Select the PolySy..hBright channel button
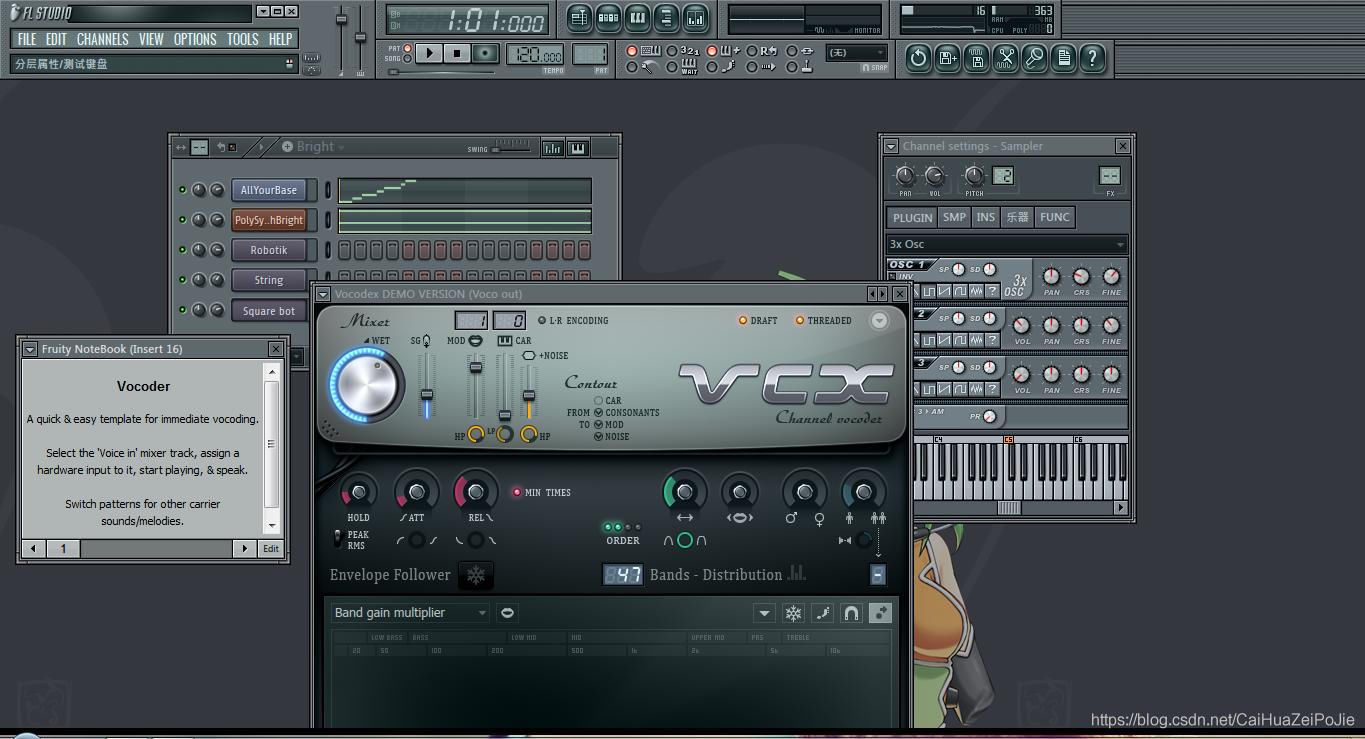The width and height of the screenshot is (1365, 739). tap(269, 220)
